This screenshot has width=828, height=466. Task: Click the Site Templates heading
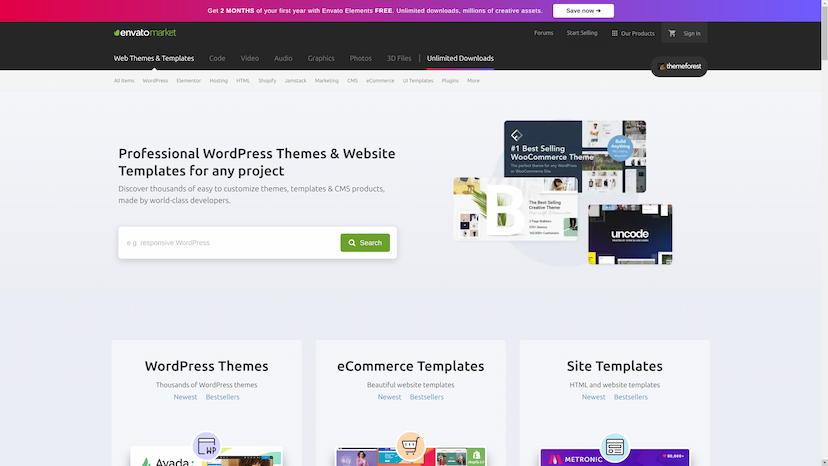tap(615, 366)
